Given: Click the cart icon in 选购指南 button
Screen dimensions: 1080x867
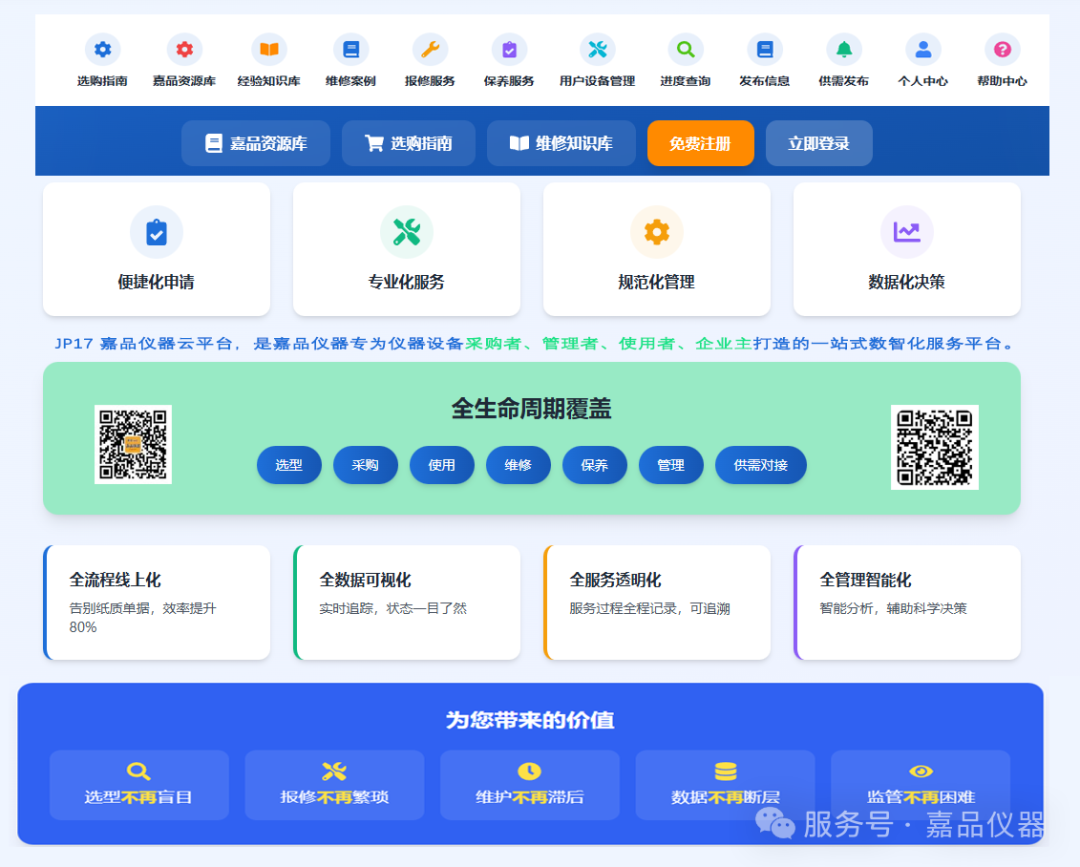Looking at the screenshot, I should pos(374,143).
